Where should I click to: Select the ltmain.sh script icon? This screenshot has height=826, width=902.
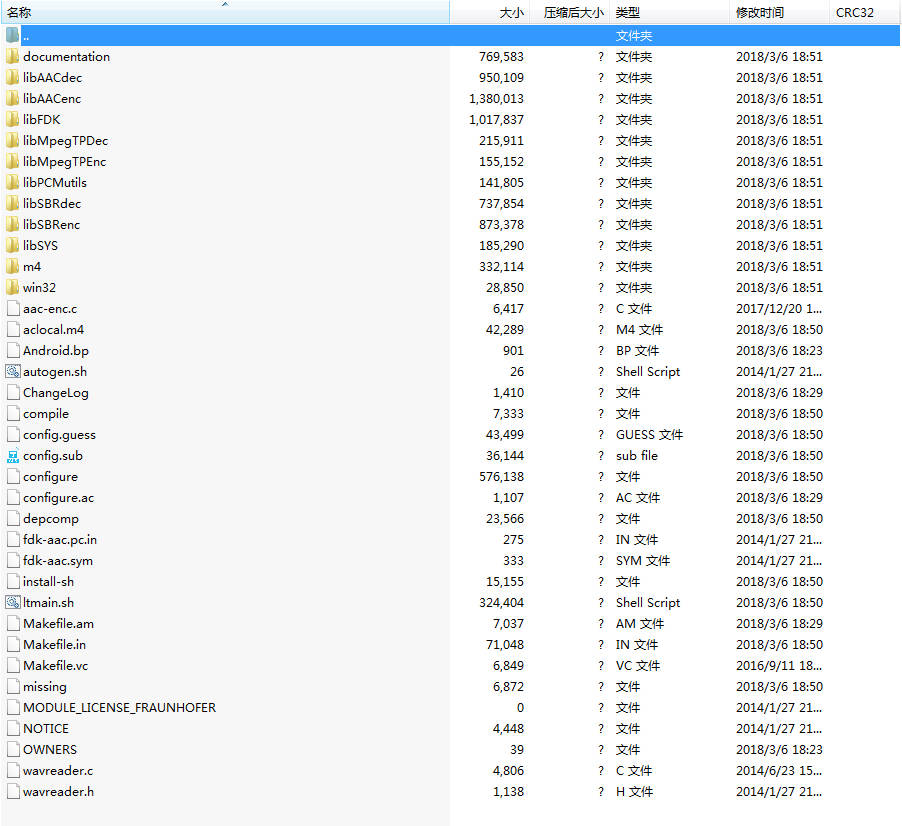tap(13, 603)
